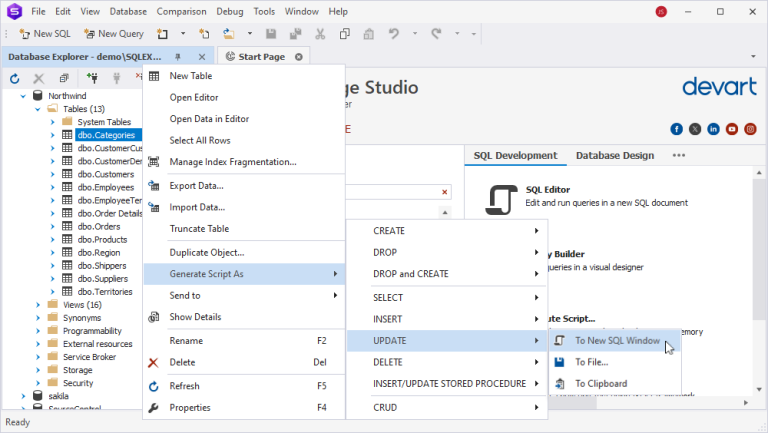This screenshot has width=768, height=433.
Task: Open the Tools menu
Action: pyautogui.click(x=264, y=11)
